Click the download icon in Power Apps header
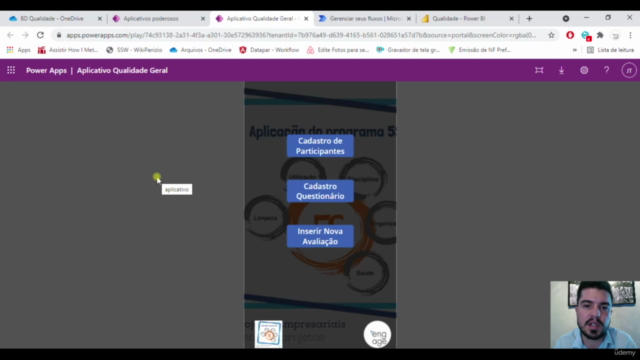Image resolution: width=640 pixels, height=360 pixels. 562,70
